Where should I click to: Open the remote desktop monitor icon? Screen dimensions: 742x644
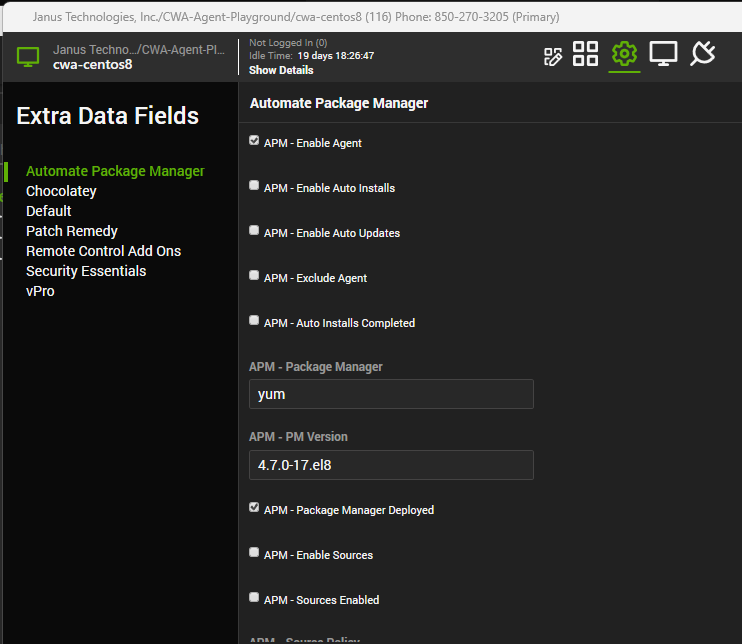click(663, 55)
